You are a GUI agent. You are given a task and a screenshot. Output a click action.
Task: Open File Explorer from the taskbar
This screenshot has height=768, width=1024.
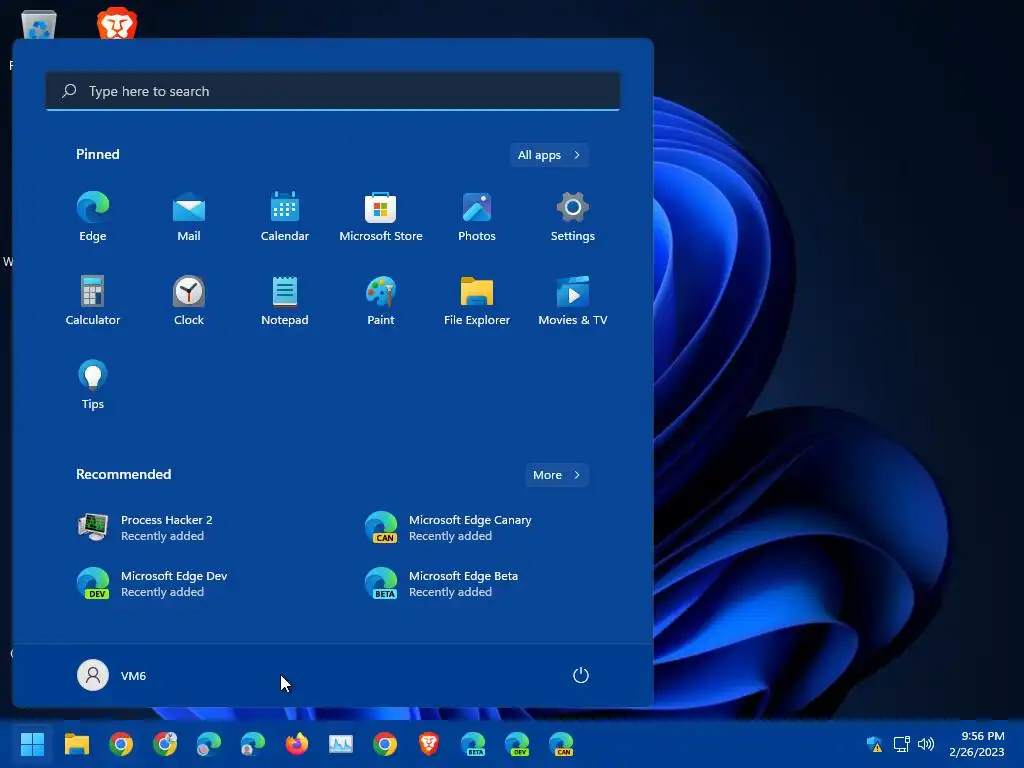pyautogui.click(x=76, y=744)
